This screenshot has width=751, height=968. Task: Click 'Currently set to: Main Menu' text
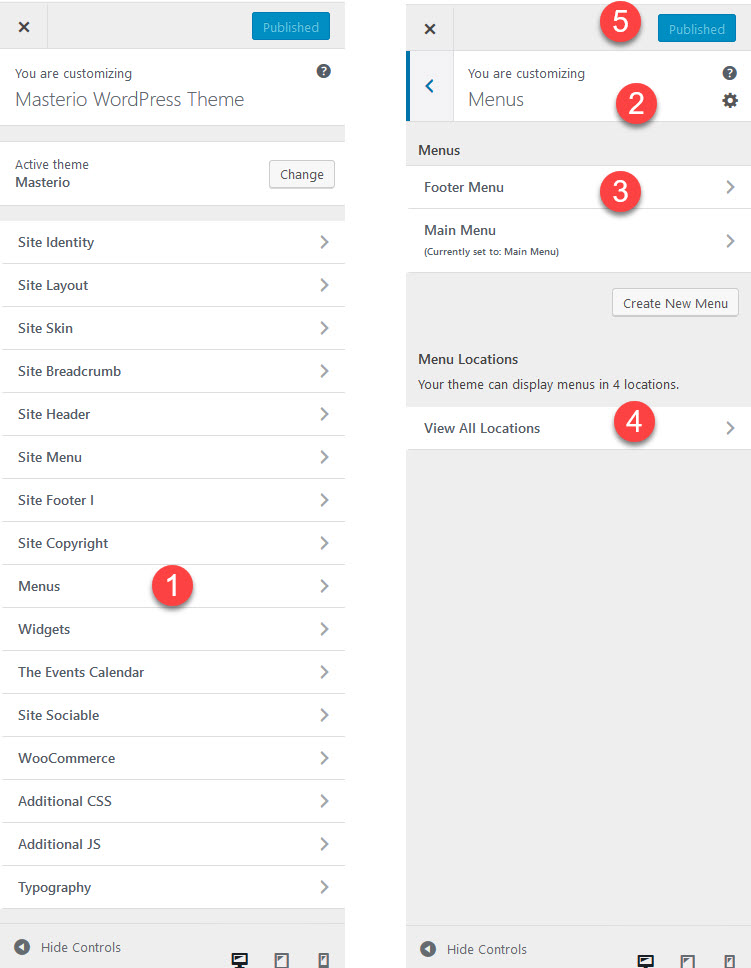491,252
